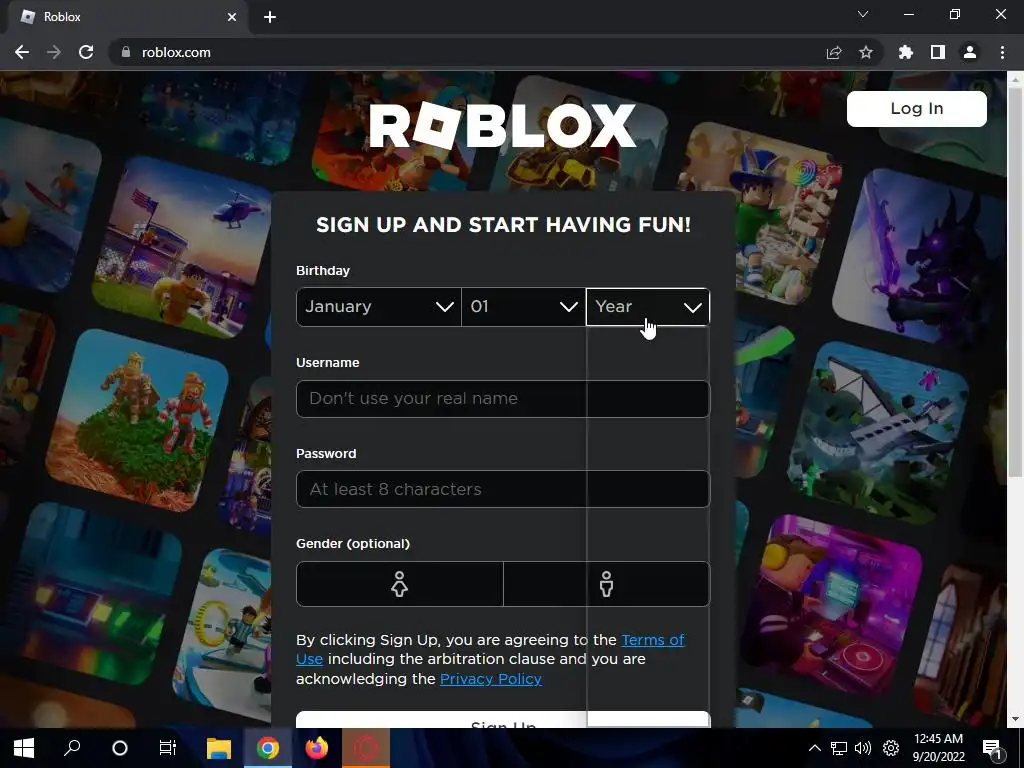The height and width of the screenshot is (768, 1024).
Task: Select the Roblox browser tab
Action: (x=127, y=17)
